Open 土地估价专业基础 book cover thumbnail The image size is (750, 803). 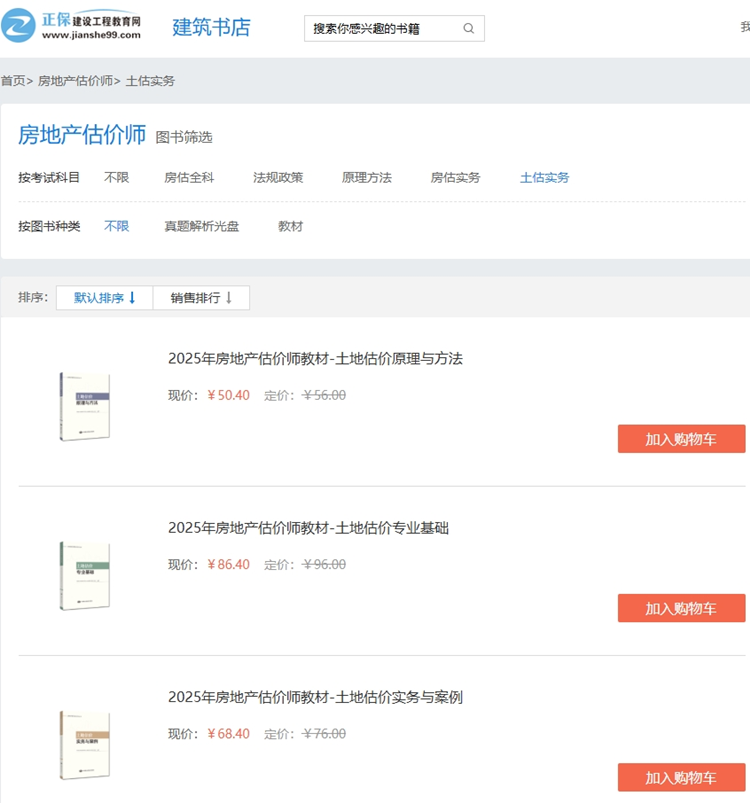pos(85,576)
